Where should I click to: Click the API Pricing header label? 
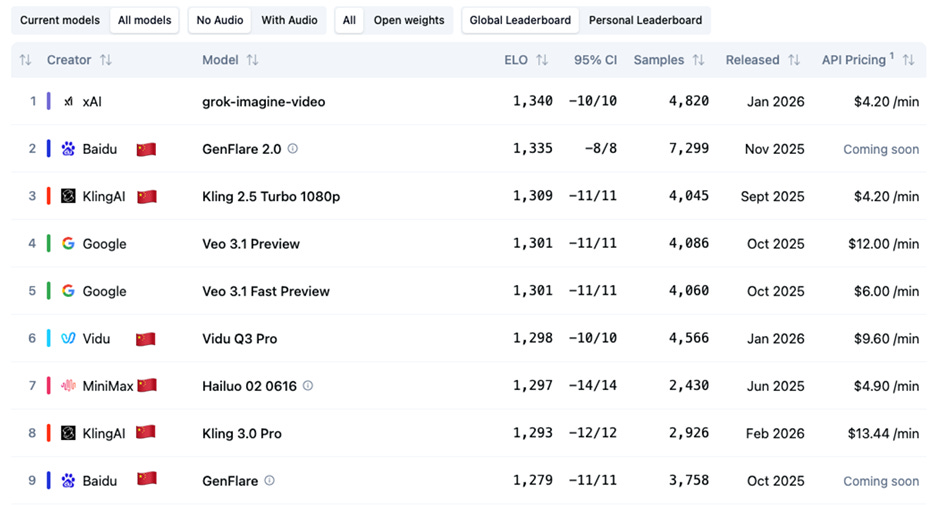(x=853, y=60)
